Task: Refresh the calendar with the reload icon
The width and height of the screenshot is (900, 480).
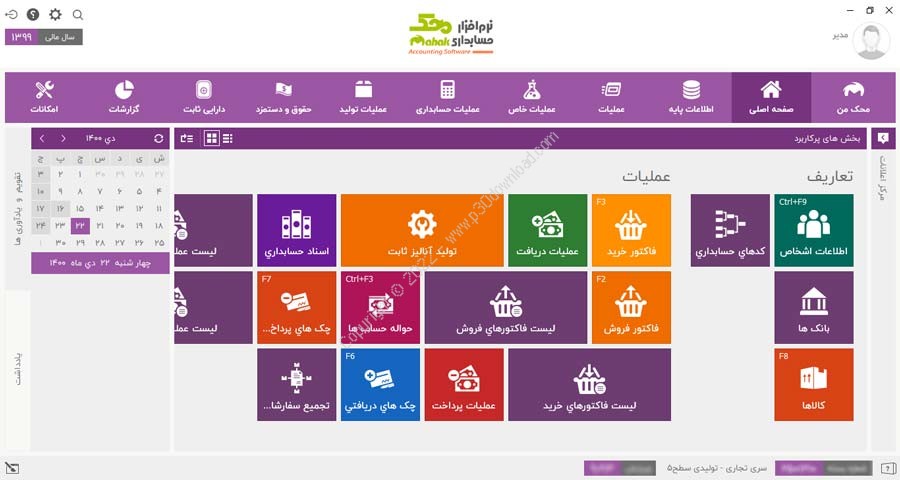Action: click(158, 138)
